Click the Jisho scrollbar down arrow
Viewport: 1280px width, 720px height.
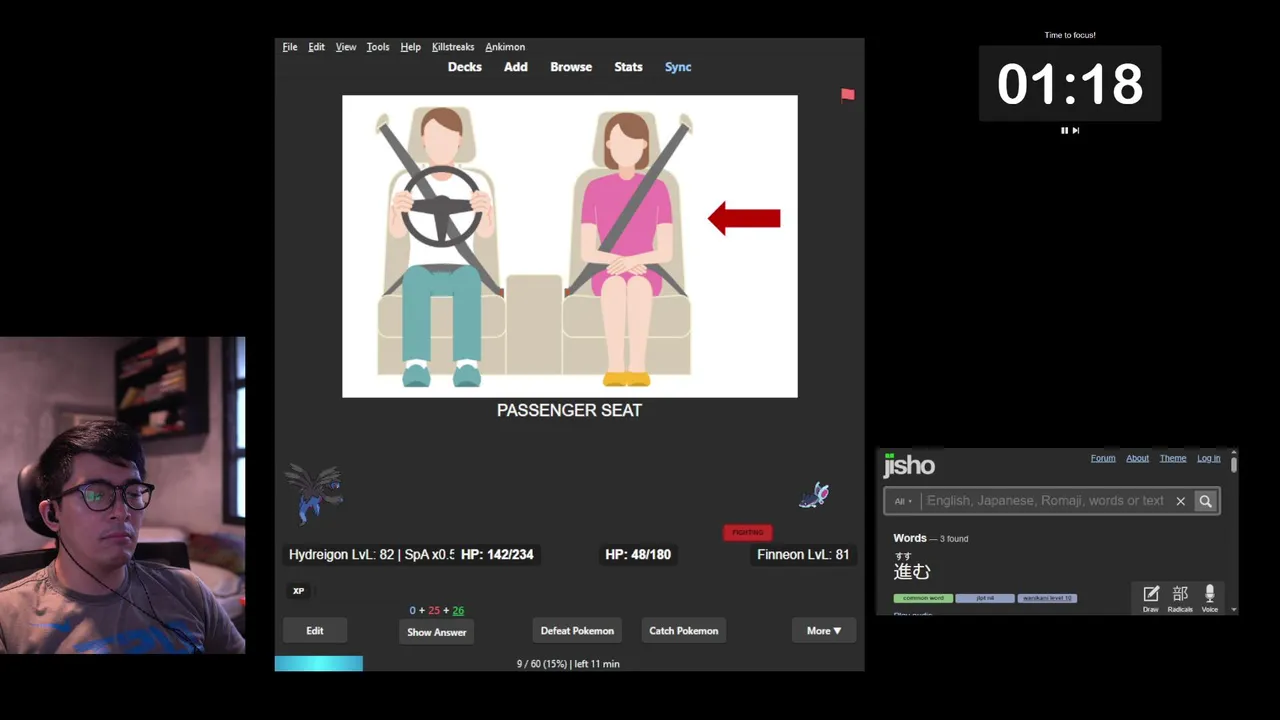point(1234,609)
